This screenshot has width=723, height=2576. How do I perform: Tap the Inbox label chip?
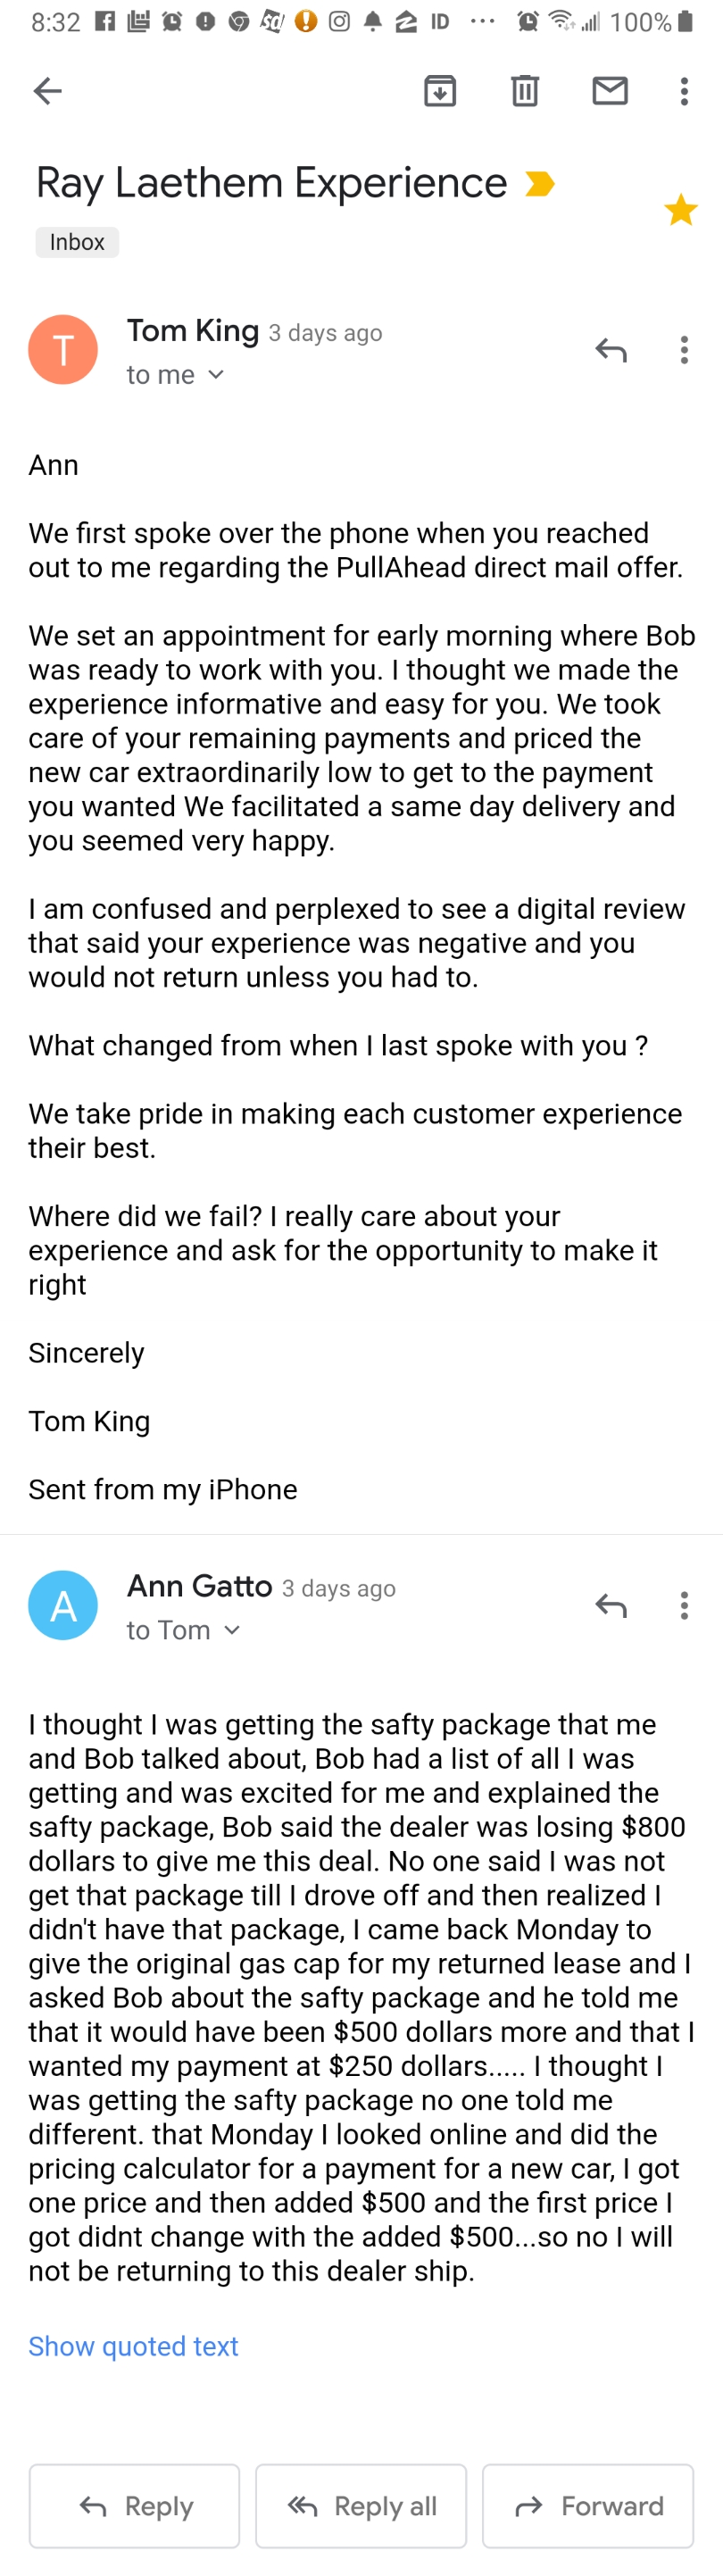coord(76,242)
